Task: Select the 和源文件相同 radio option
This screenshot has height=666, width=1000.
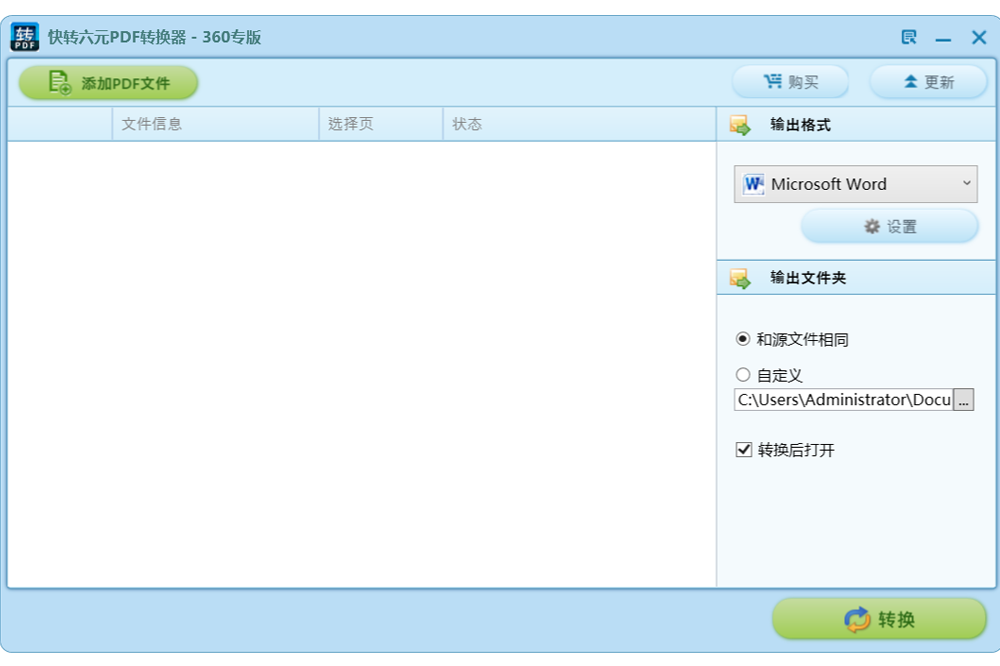Action: pyautogui.click(x=743, y=339)
